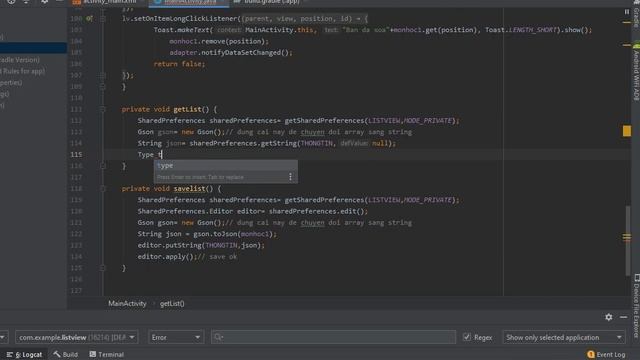Open the com.example.listview process dropdown
Viewport: 640px width, 360px height.
click(77, 338)
